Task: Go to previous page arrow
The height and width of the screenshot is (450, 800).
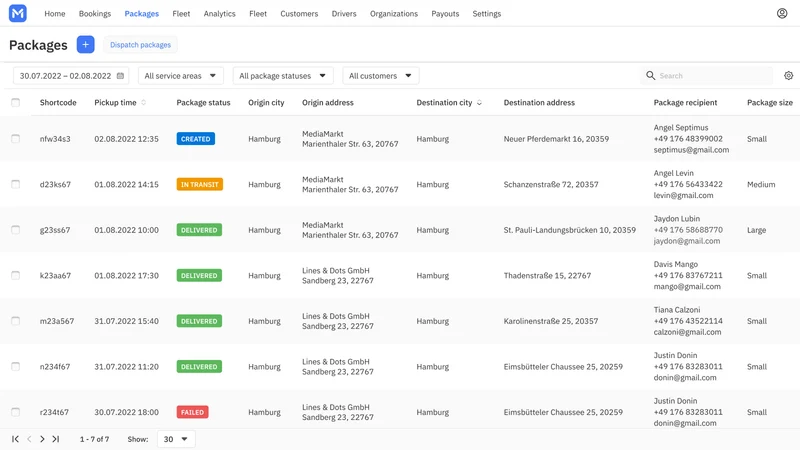Action: click(29, 439)
